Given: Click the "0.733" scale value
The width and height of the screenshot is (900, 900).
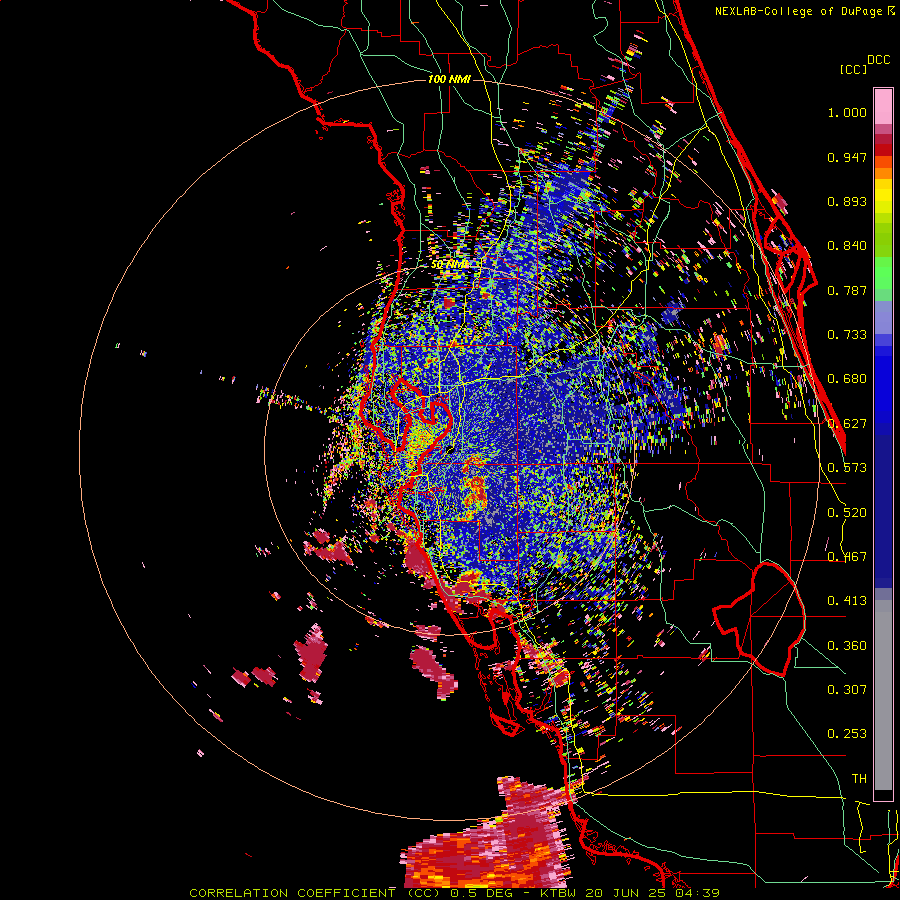Looking at the screenshot, I should [x=847, y=335].
